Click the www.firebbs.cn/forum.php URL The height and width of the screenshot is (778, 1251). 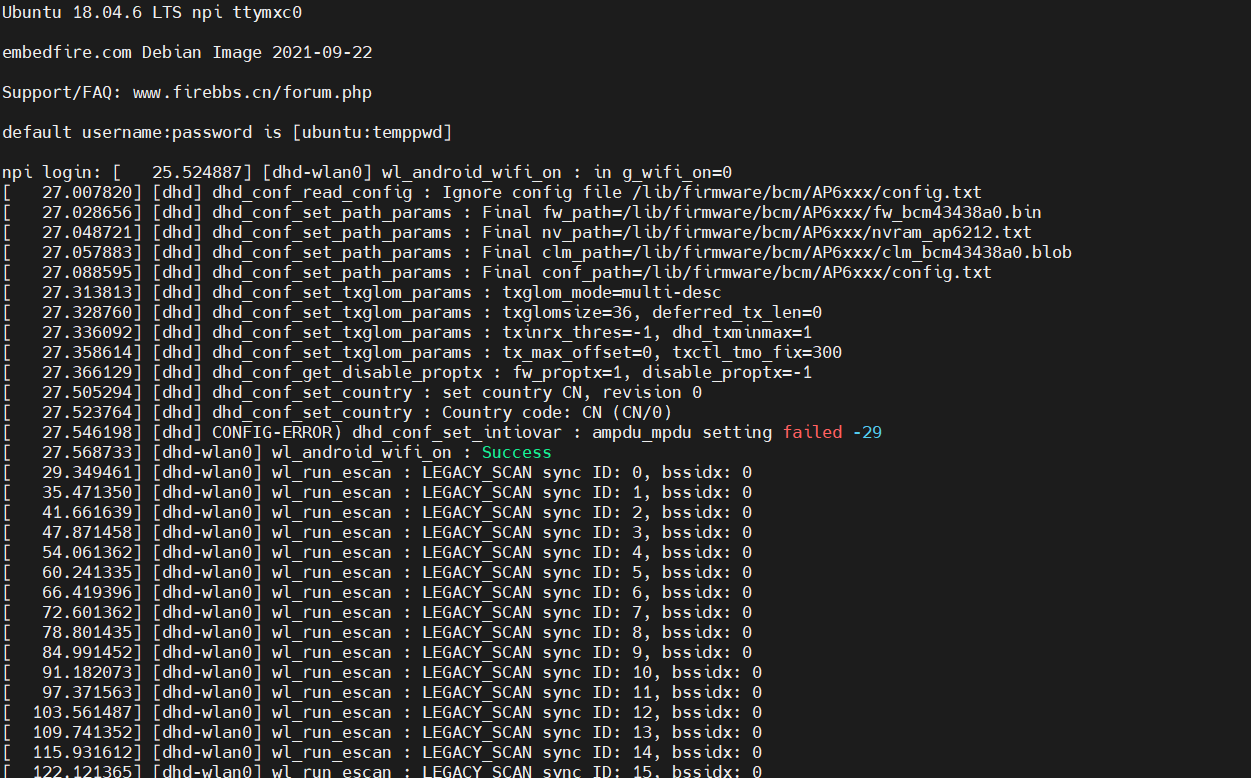(252, 92)
